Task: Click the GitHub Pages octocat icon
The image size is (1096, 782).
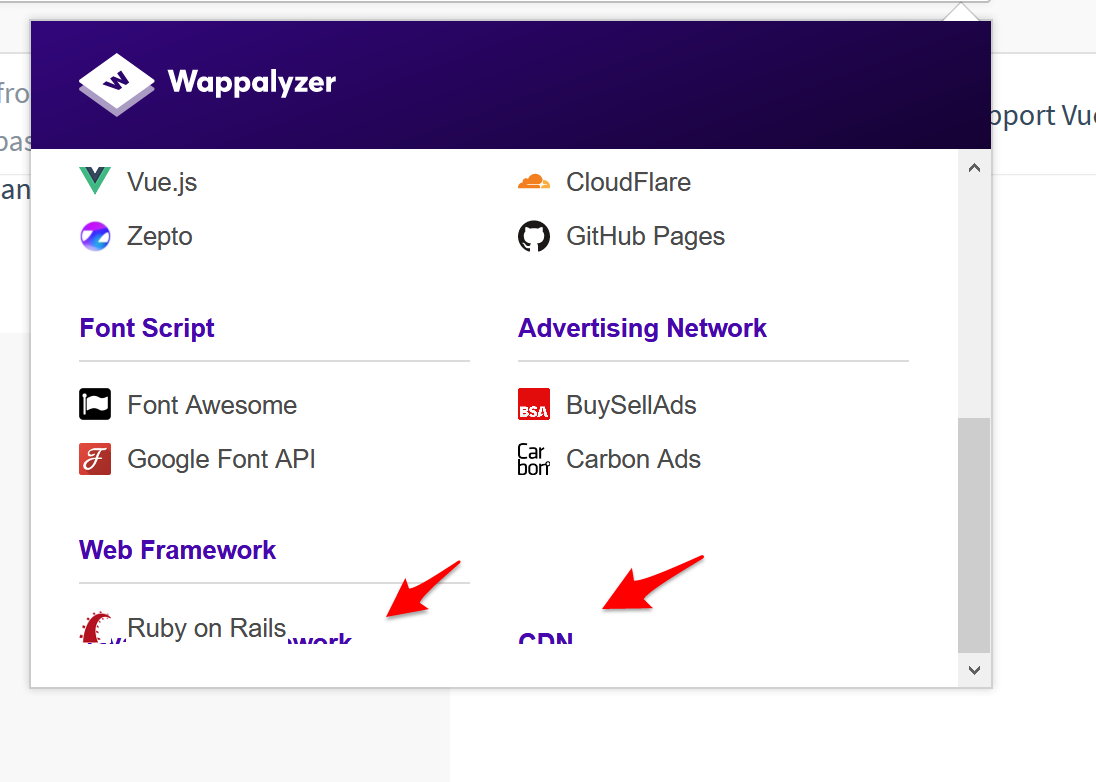Action: coord(534,236)
